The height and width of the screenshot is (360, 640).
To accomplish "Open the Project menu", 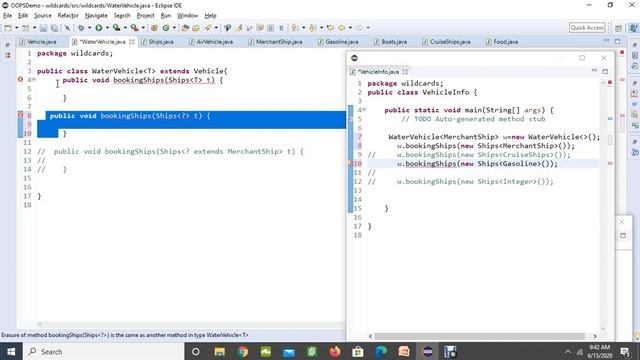I will coord(145,16).
